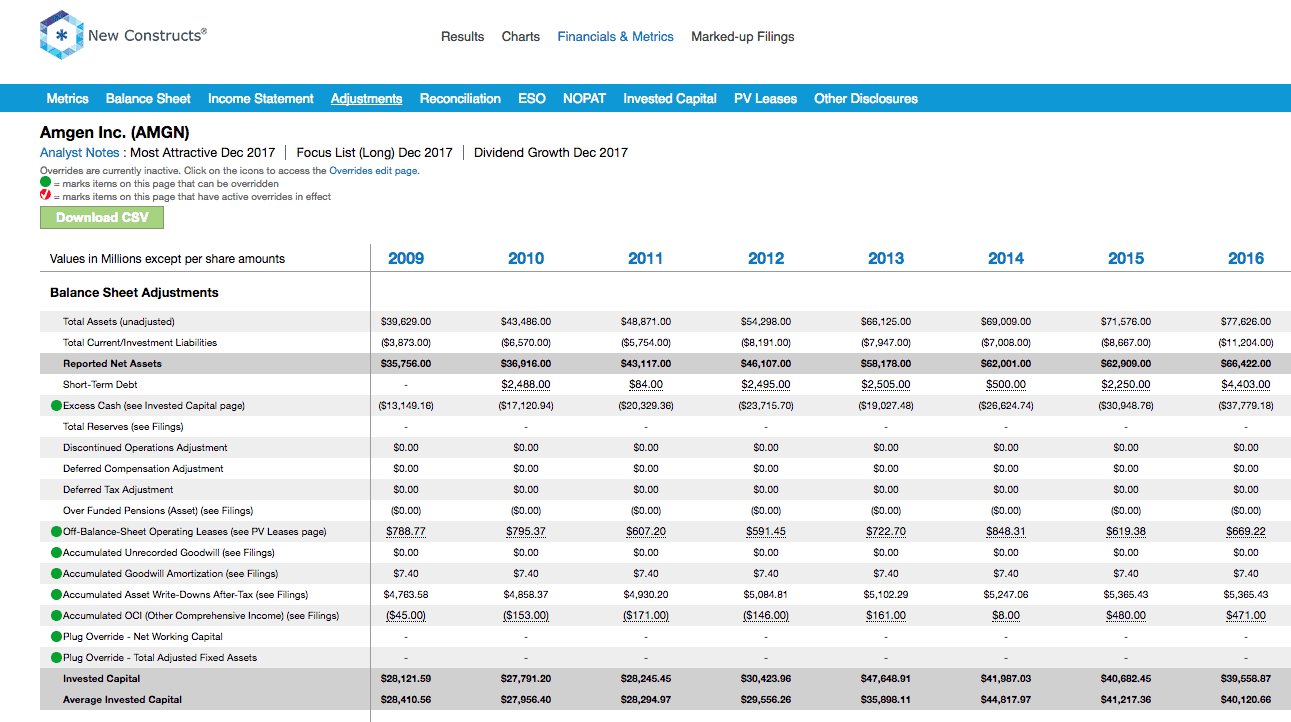The height and width of the screenshot is (722, 1291).
Task: Open Marked-up Filings
Action: coord(743,37)
